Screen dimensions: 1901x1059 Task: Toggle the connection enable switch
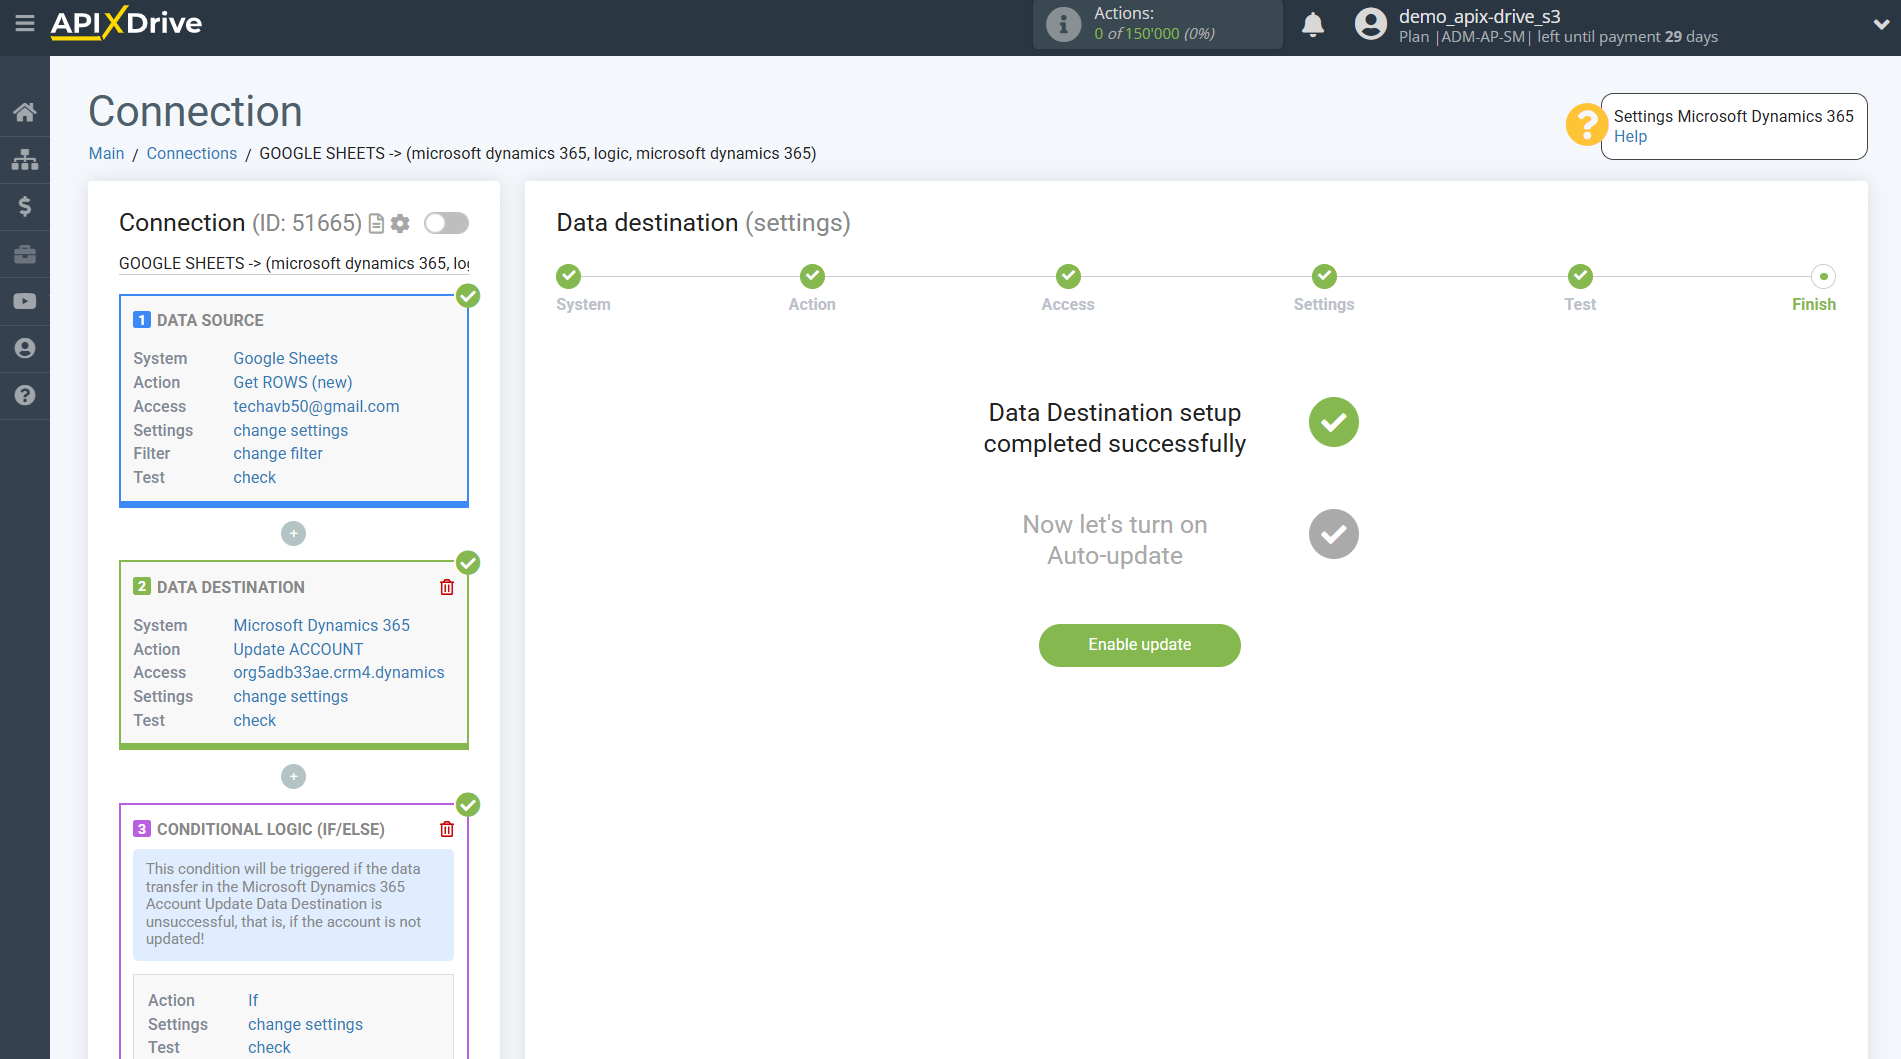(446, 223)
